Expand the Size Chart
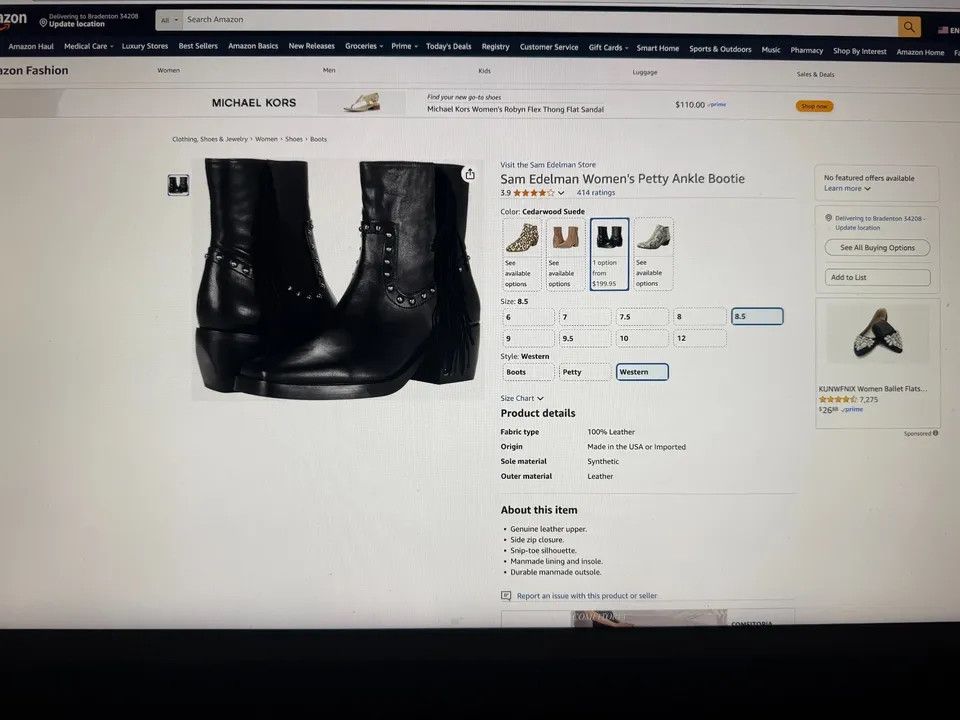 coord(522,399)
